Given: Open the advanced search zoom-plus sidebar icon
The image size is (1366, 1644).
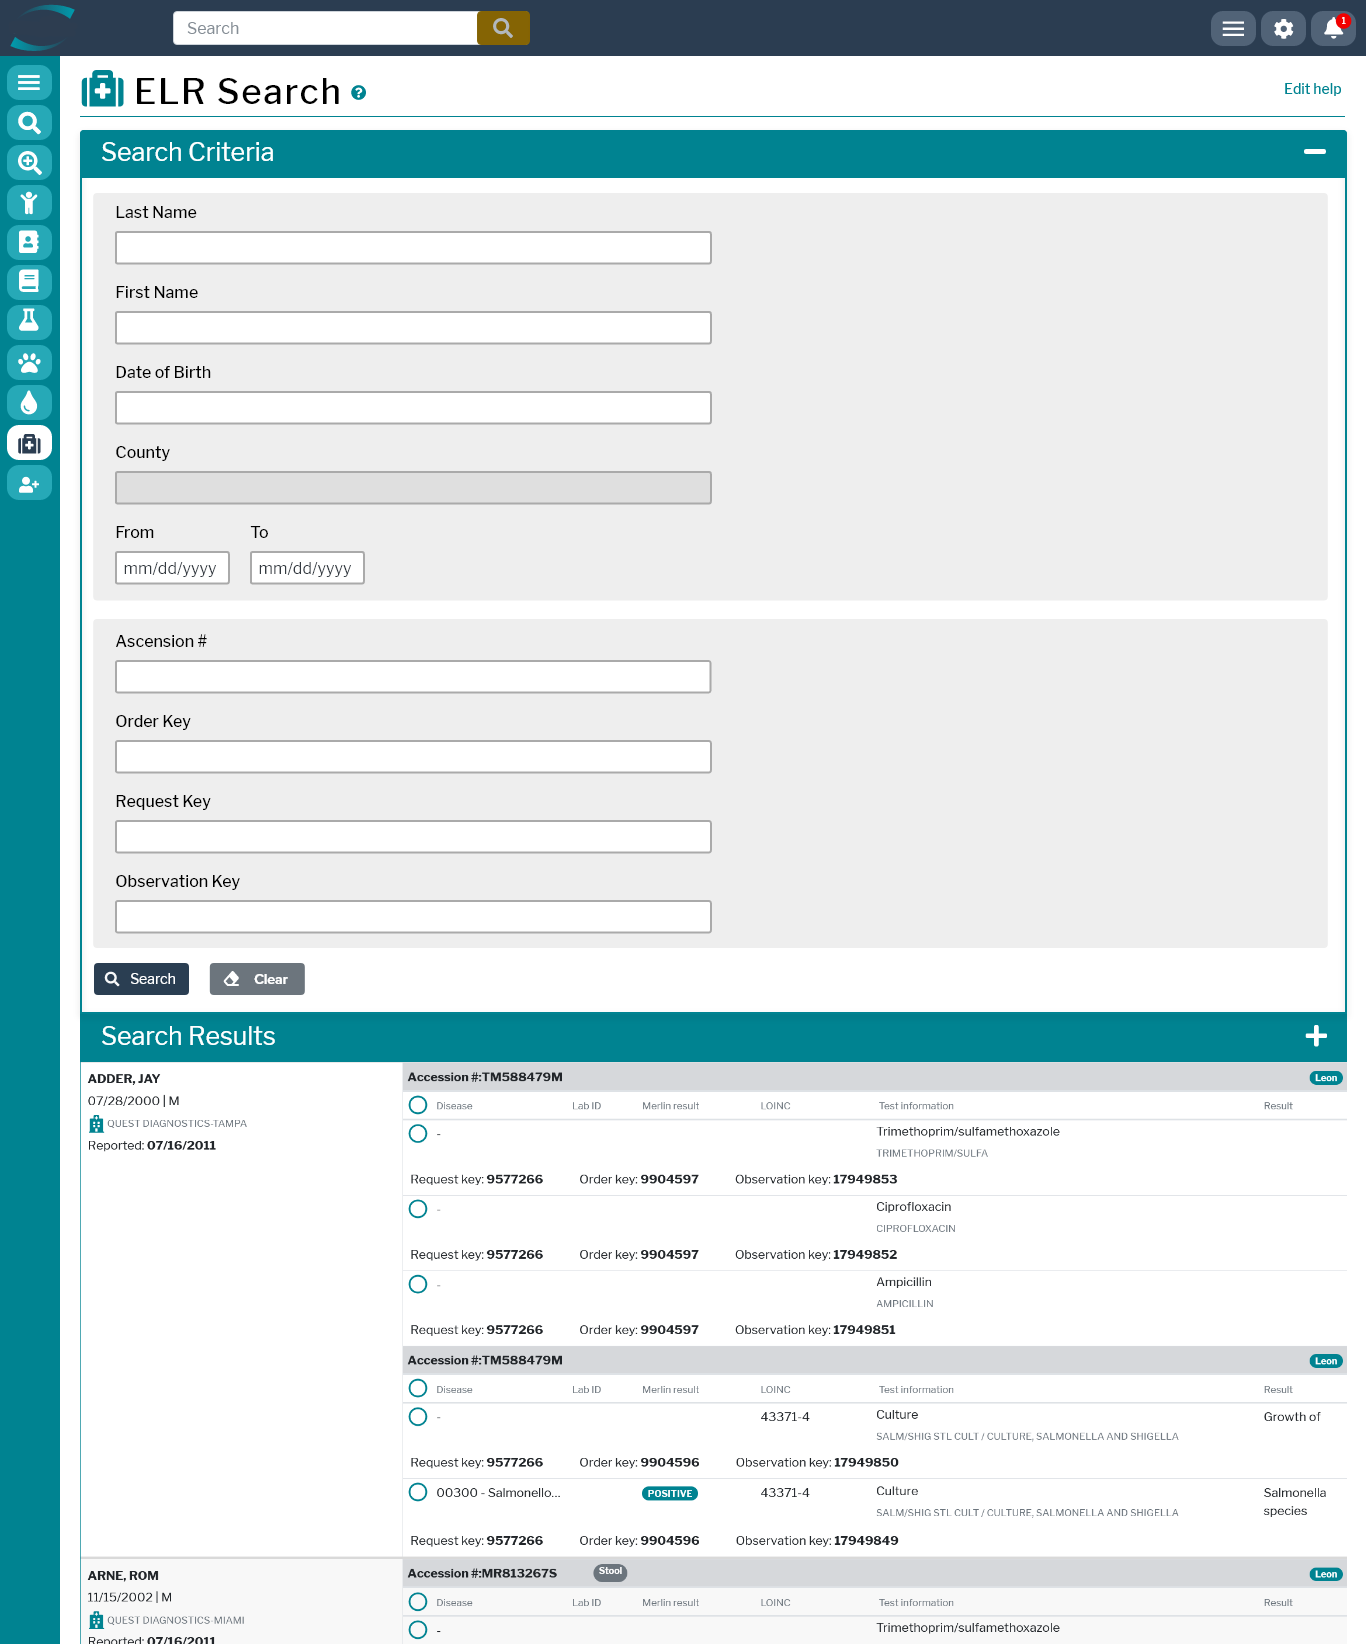Looking at the screenshot, I should [x=29, y=162].
